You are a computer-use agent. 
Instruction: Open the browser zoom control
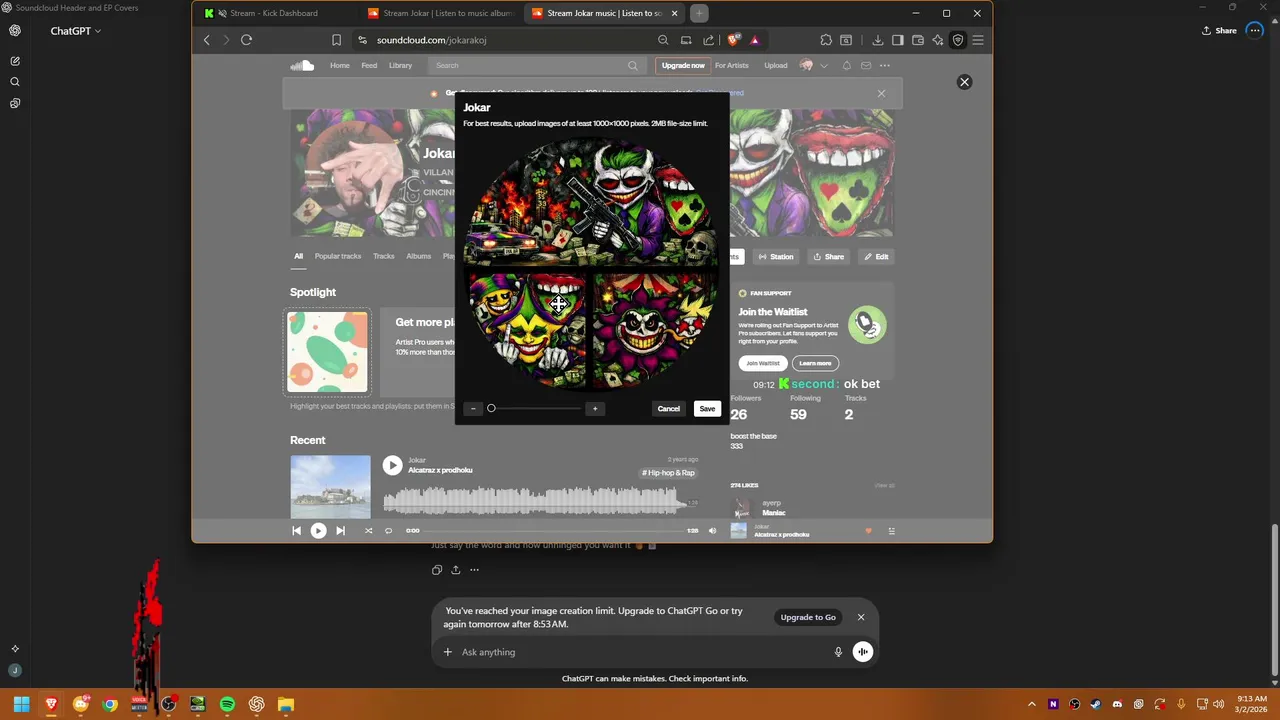click(x=663, y=40)
